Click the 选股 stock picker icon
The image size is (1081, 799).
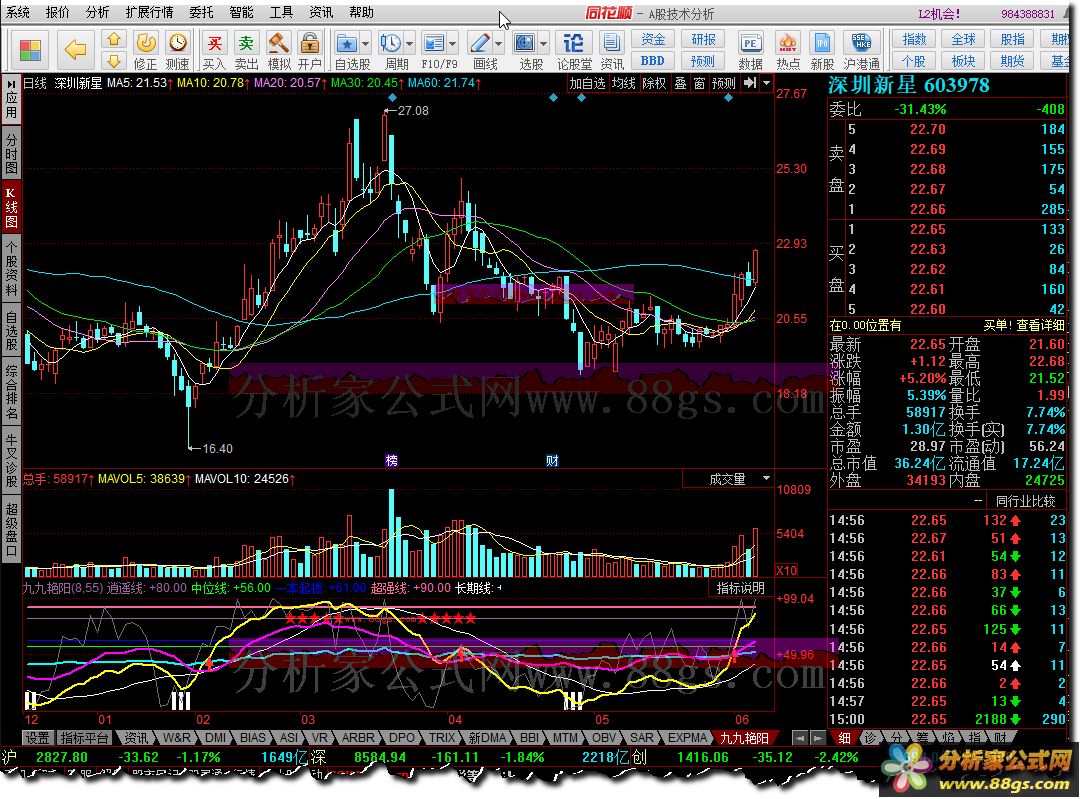click(x=525, y=44)
